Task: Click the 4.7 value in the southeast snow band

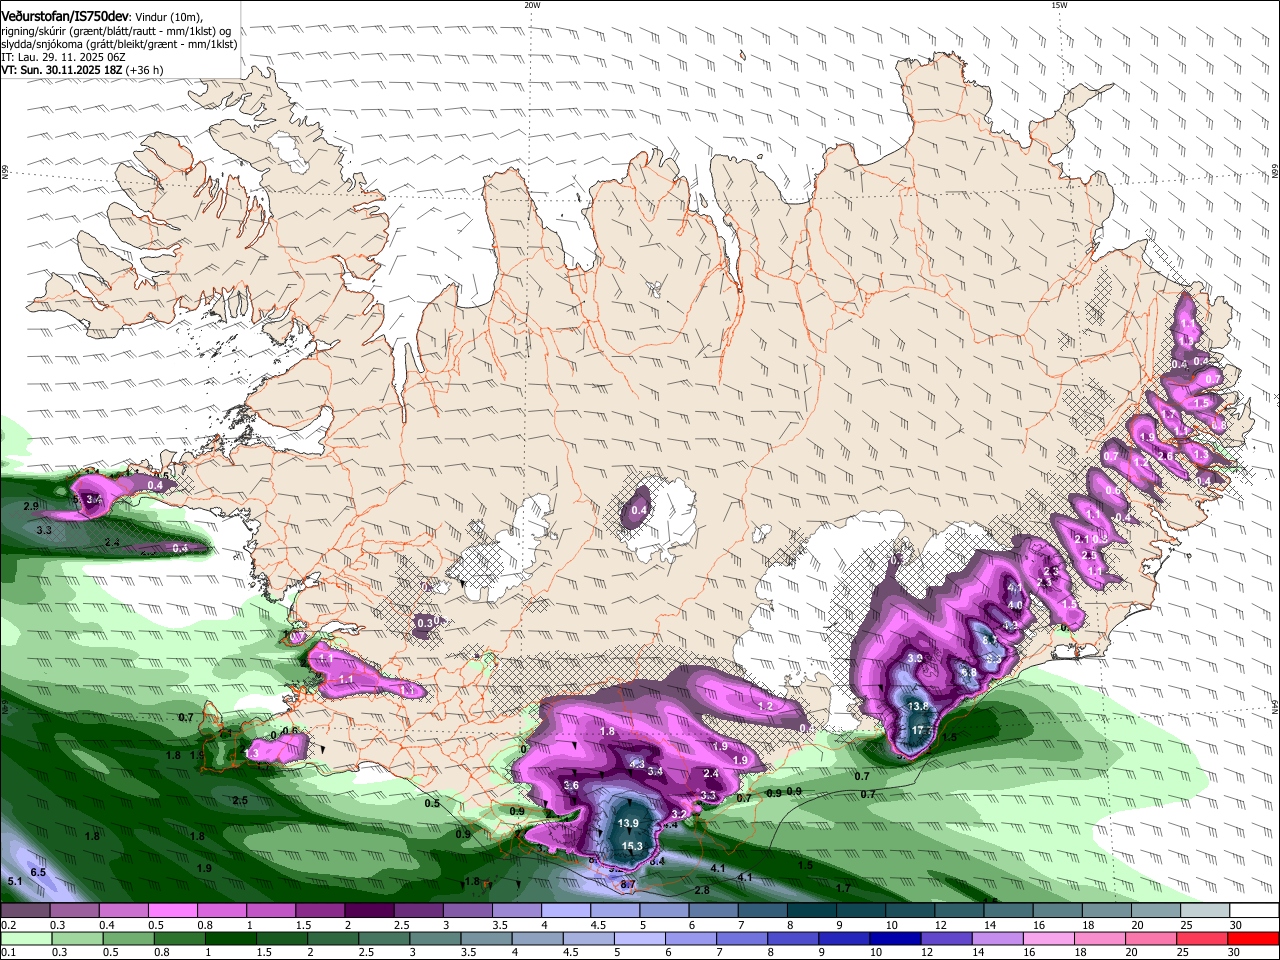Action: [1014, 588]
